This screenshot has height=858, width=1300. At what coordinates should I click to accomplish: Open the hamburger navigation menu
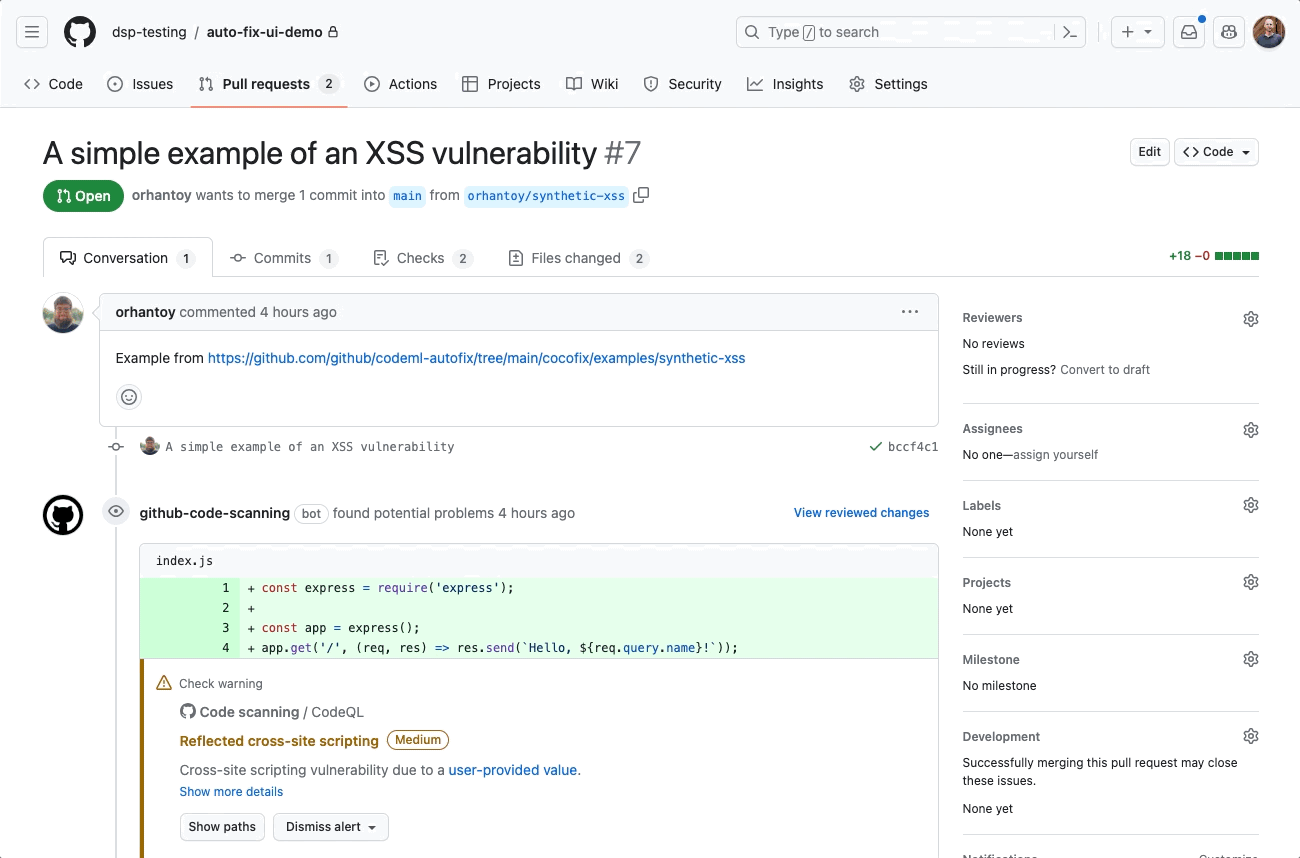coord(32,32)
